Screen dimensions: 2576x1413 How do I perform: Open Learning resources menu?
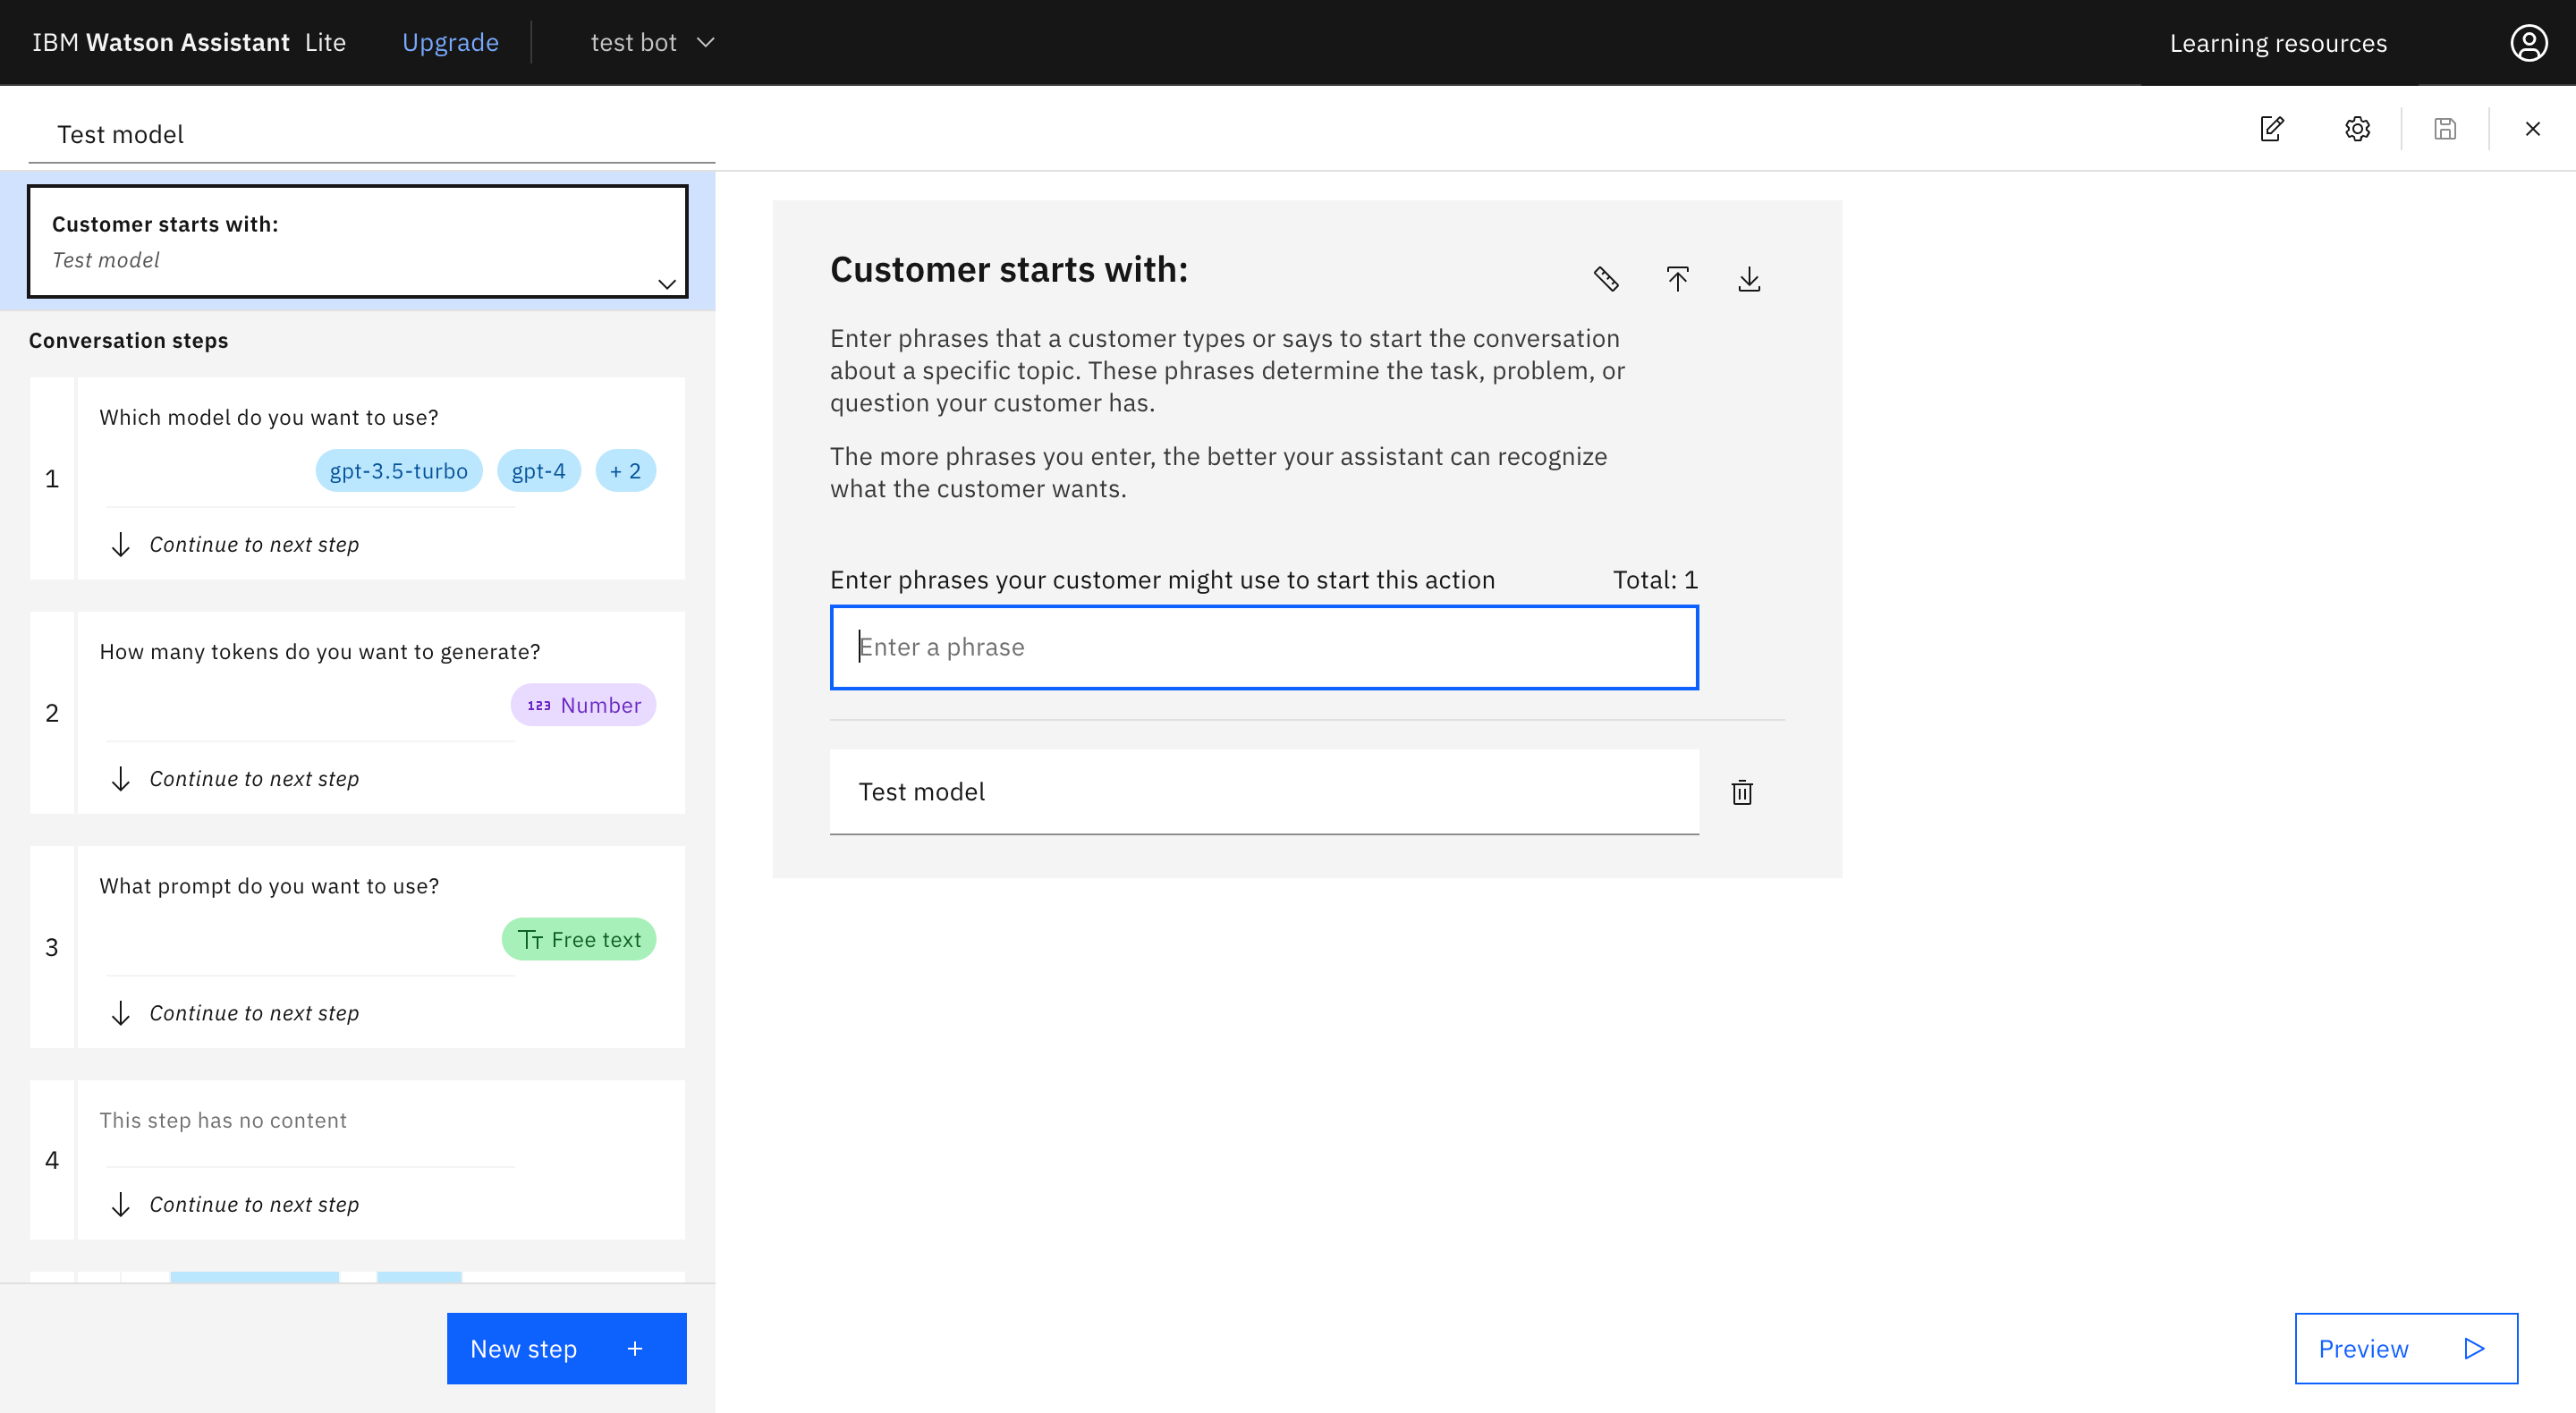coord(2277,43)
